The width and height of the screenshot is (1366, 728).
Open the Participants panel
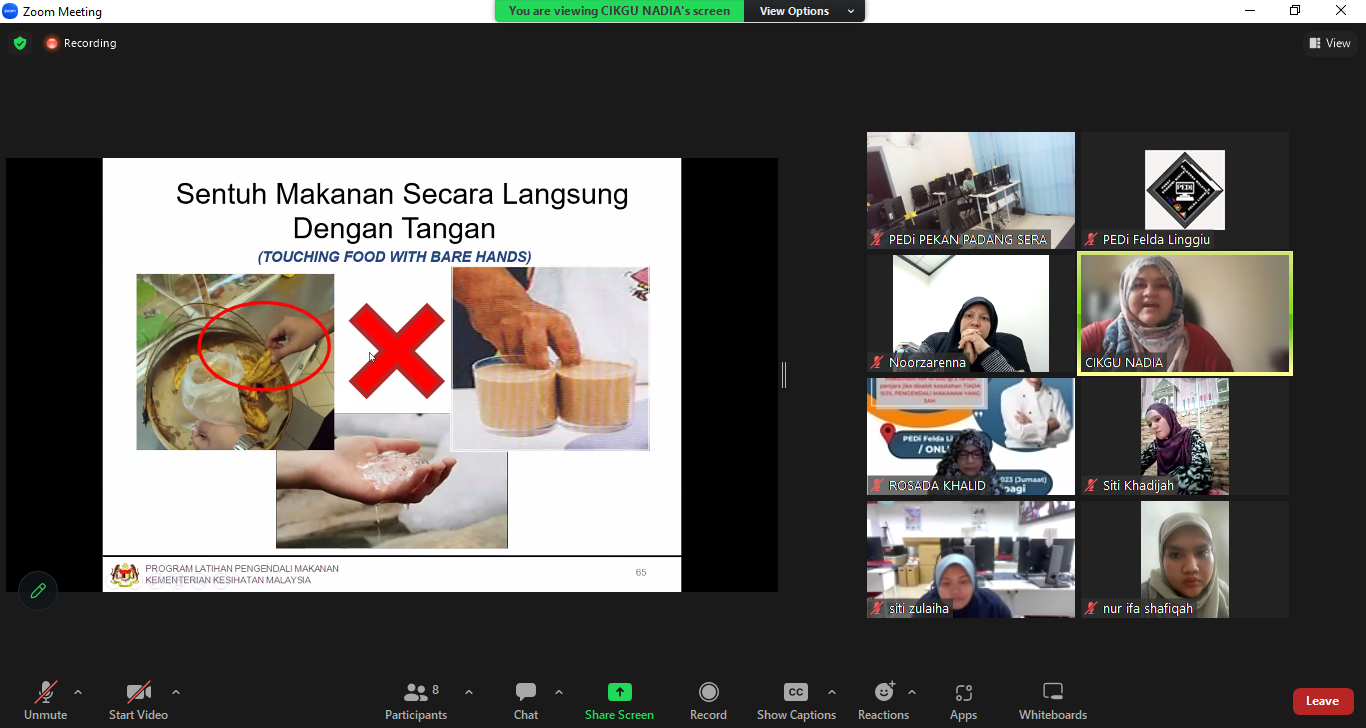(416, 700)
